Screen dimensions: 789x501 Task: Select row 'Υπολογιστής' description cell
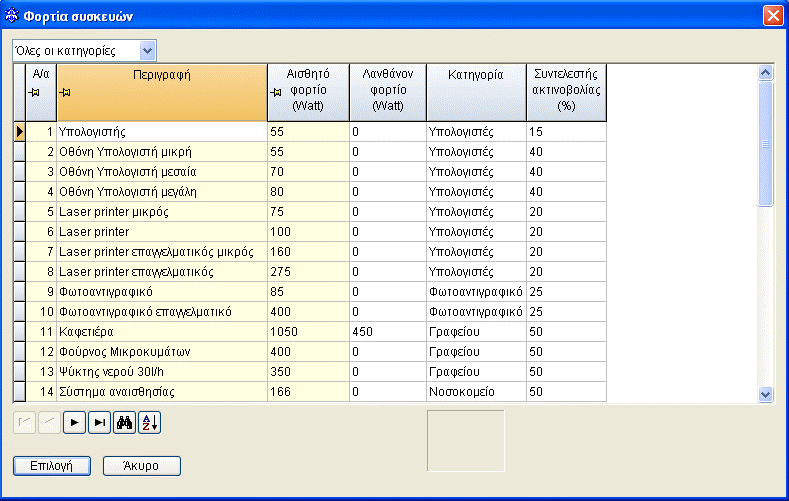click(x=162, y=132)
